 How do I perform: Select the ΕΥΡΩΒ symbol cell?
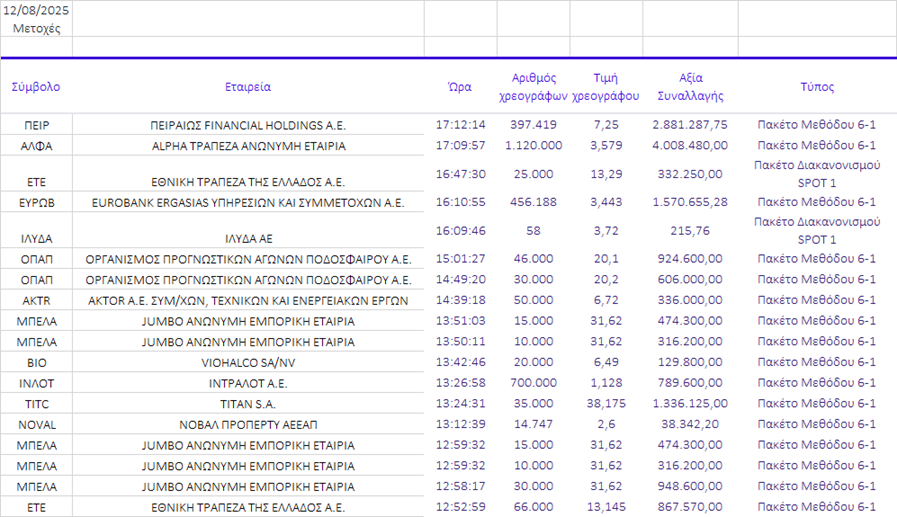click(37, 202)
